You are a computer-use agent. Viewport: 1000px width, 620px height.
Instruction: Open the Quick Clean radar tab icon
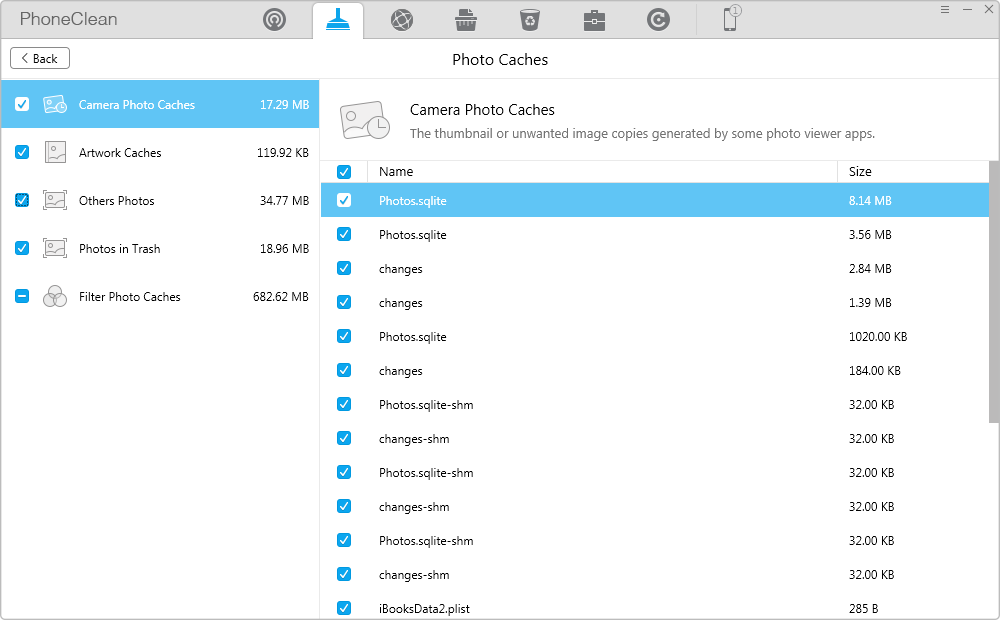pyautogui.click(x=274, y=20)
